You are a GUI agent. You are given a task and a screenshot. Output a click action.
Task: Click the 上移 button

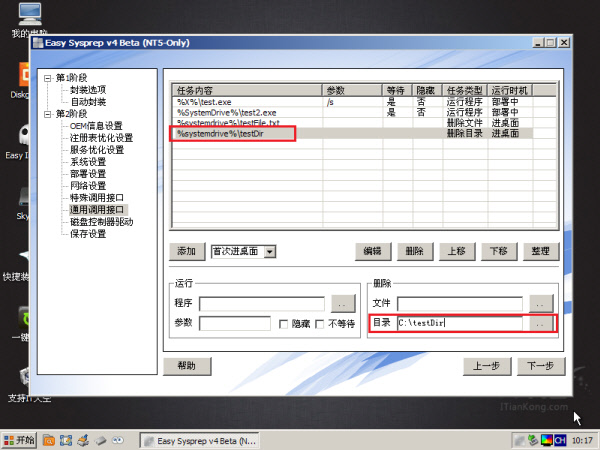[x=457, y=251]
